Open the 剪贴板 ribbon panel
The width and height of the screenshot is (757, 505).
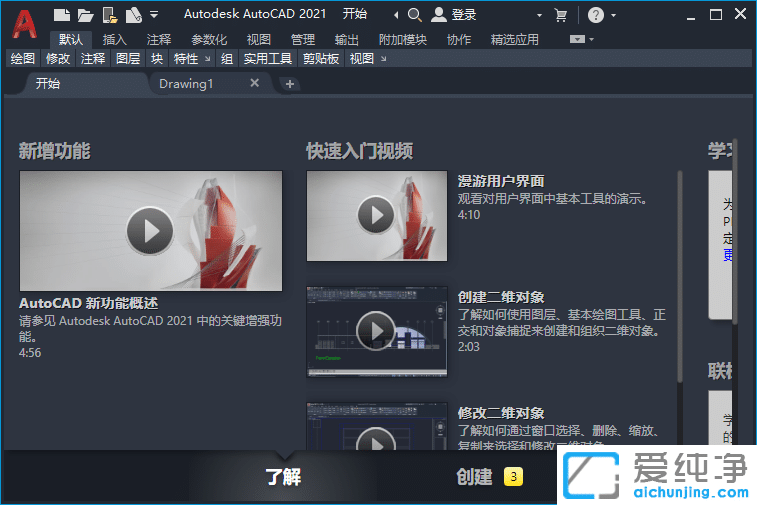click(321, 59)
